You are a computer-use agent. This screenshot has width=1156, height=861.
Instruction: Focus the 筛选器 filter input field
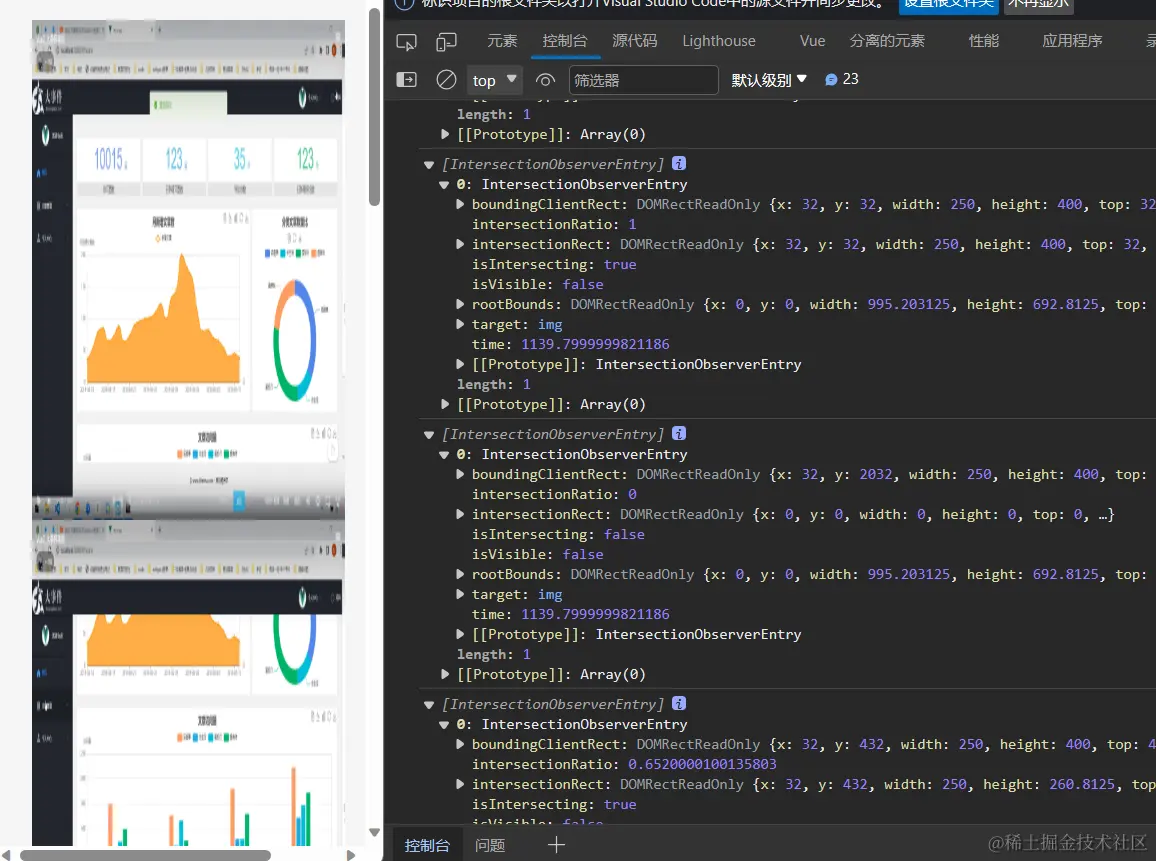[x=643, y=80]
